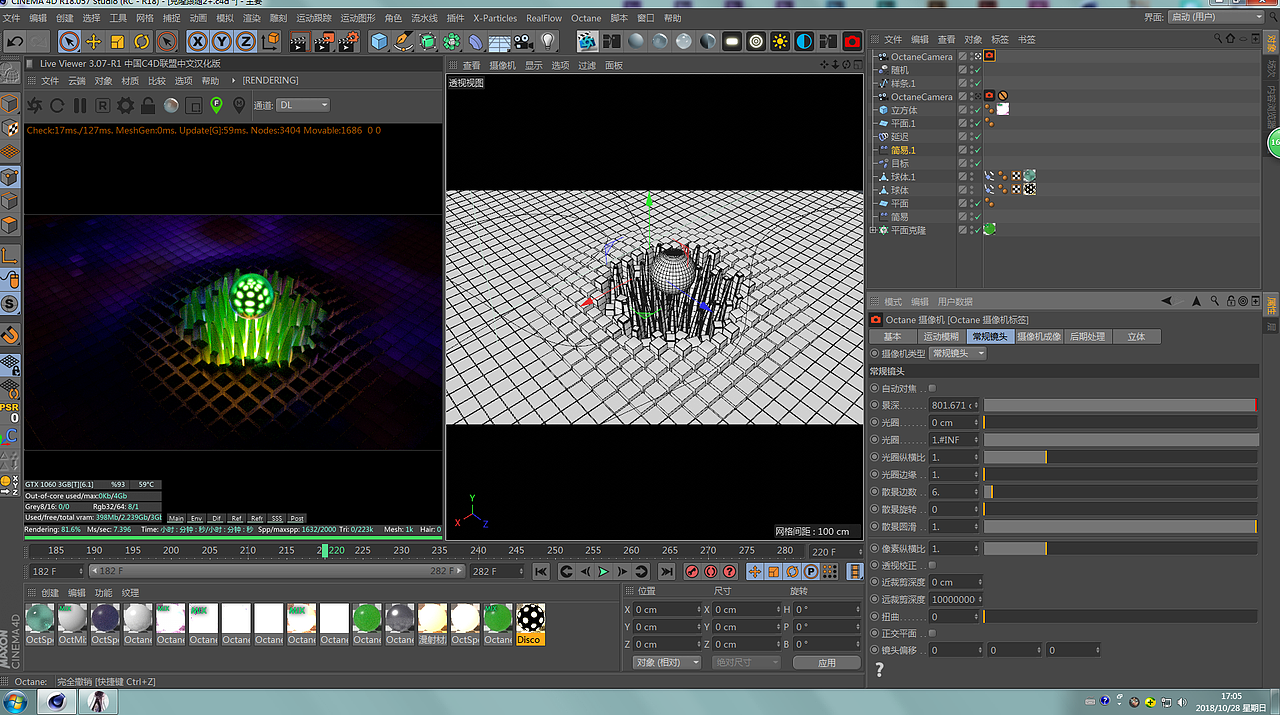Image resolution: width=1280 pixels, height=715 pixels.
Task: Open the 摄像机类型 常规镜头 dropdown
Action: click(x=958, y=353)
